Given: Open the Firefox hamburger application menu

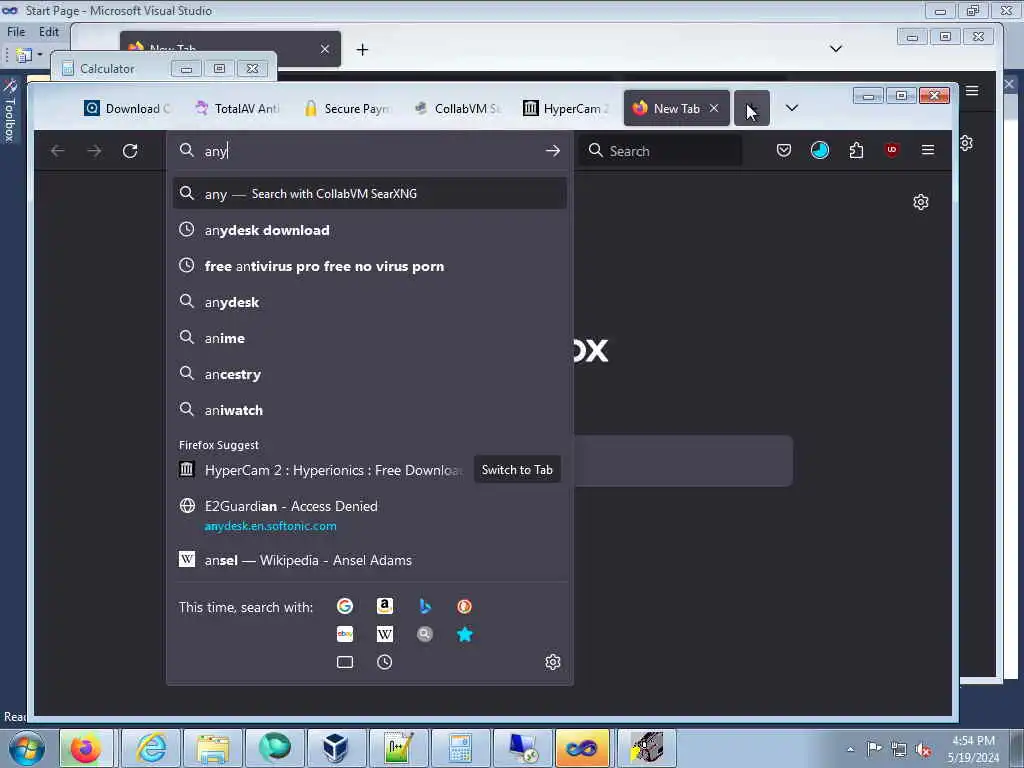Looking at the screenshot, I should [927, 150].
